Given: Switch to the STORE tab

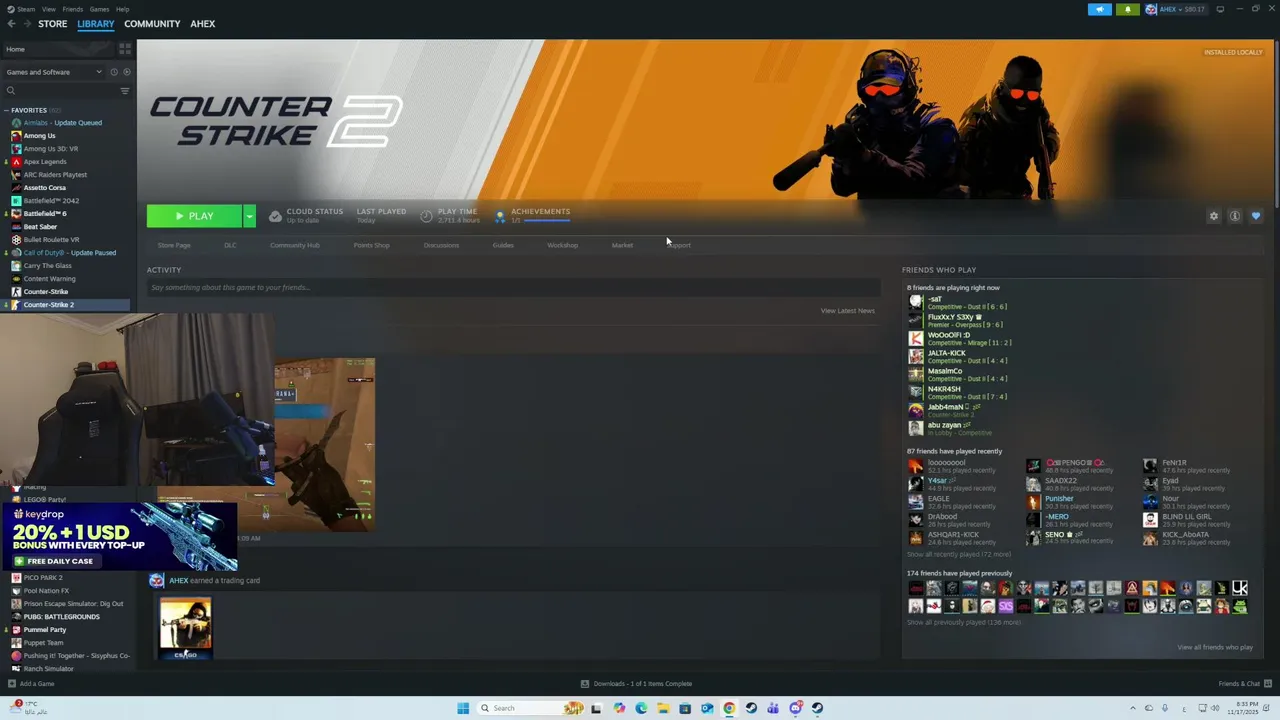Looking at the screenshot, I should [x=53, y=24].
